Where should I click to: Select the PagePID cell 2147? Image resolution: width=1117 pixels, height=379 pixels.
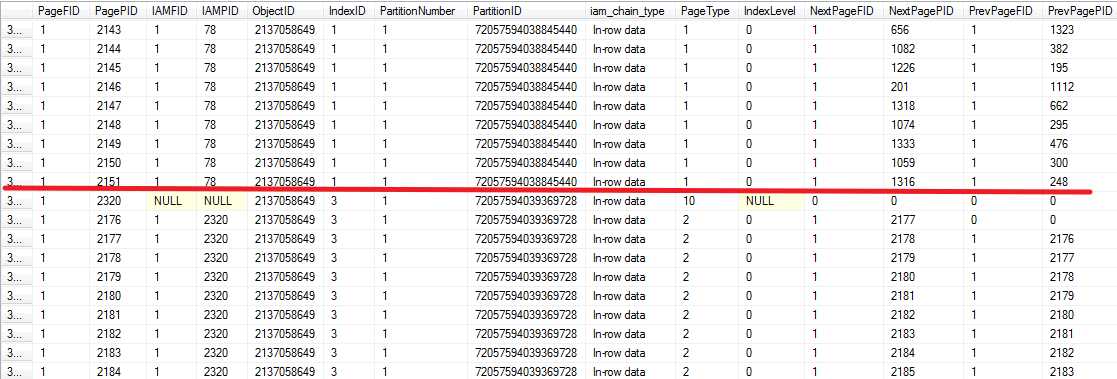[118, 105]
